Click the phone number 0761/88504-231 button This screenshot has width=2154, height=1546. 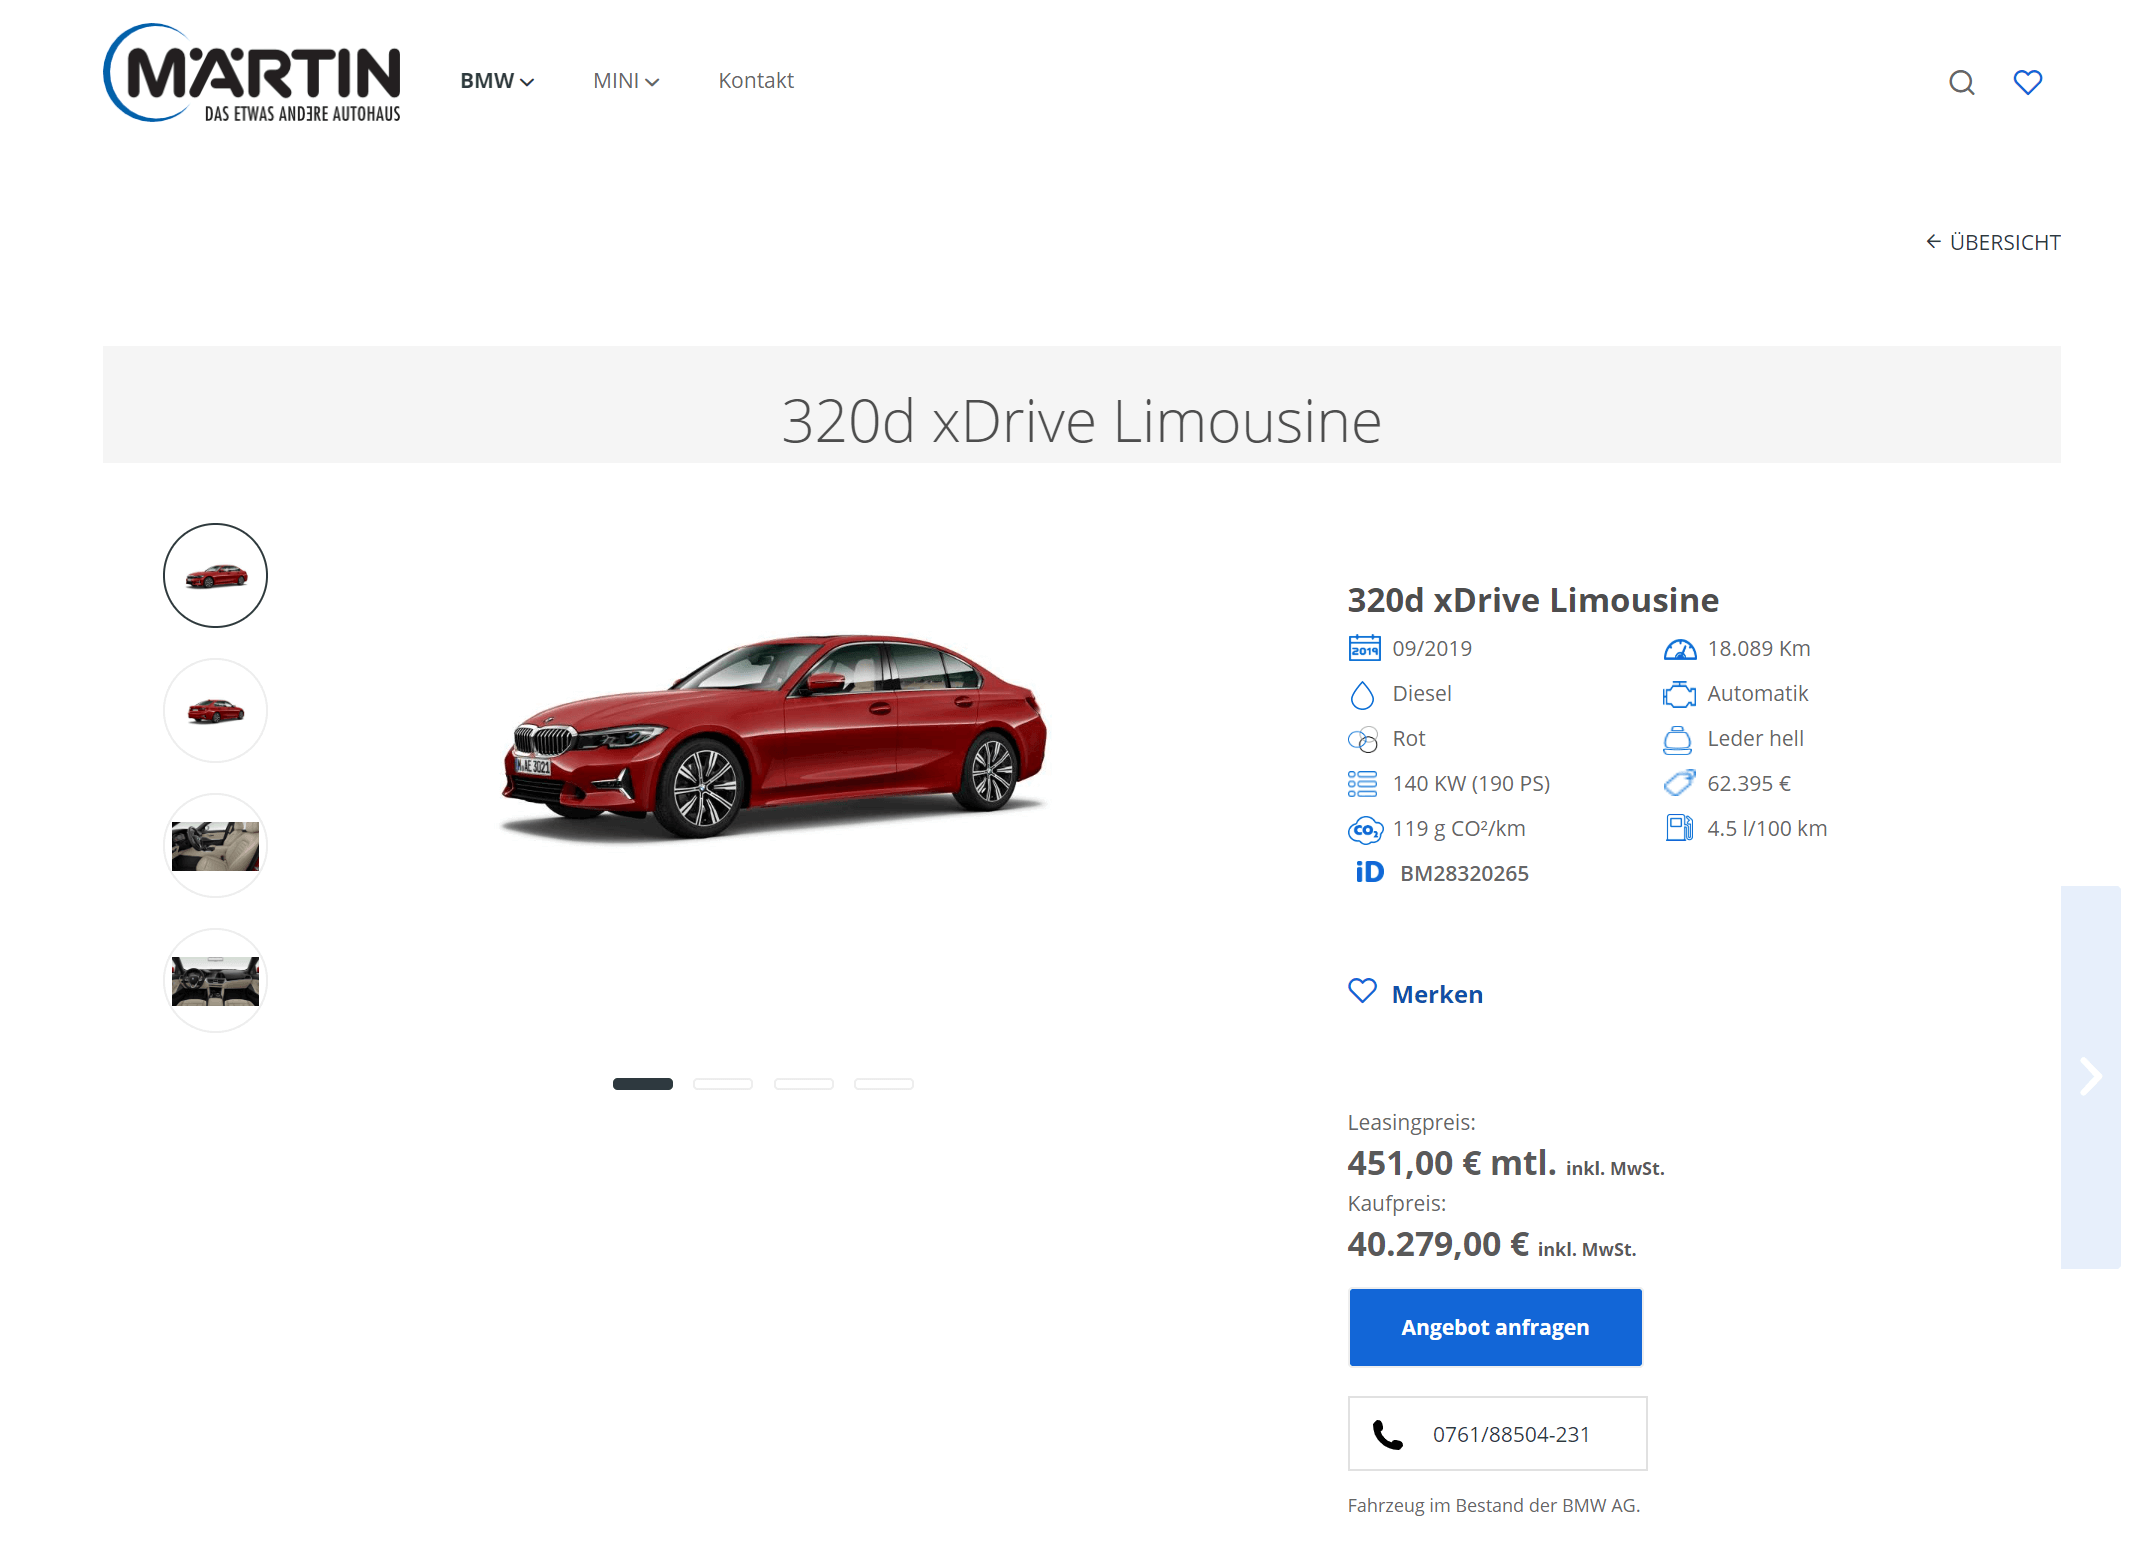pos(1497,1434)
